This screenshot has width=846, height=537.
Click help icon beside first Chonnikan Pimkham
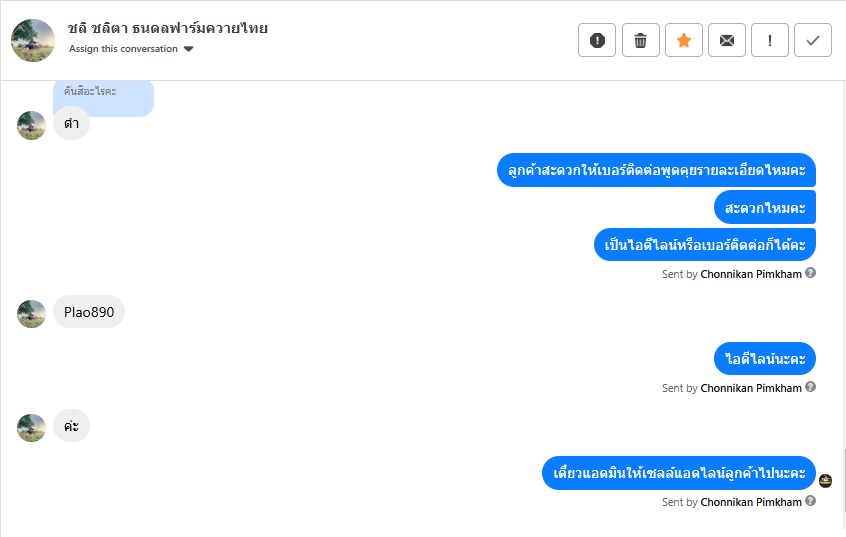(810, 273)
